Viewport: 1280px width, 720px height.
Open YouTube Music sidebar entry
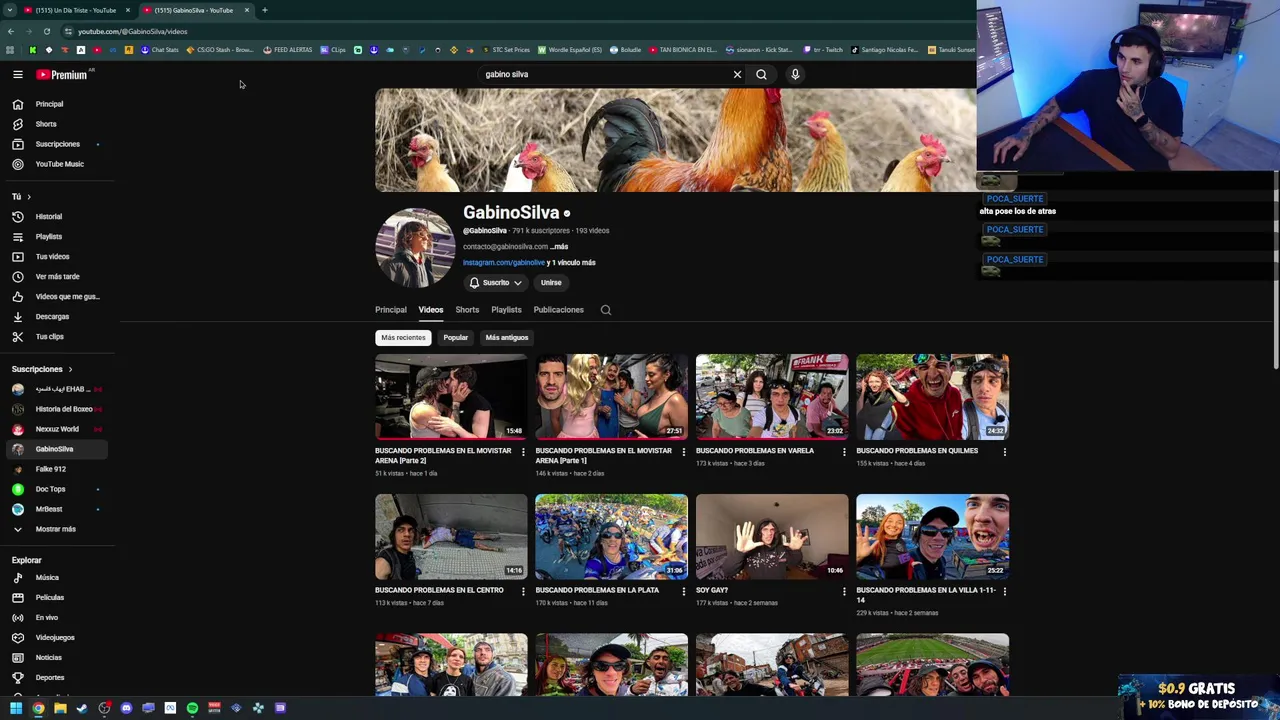56,164
